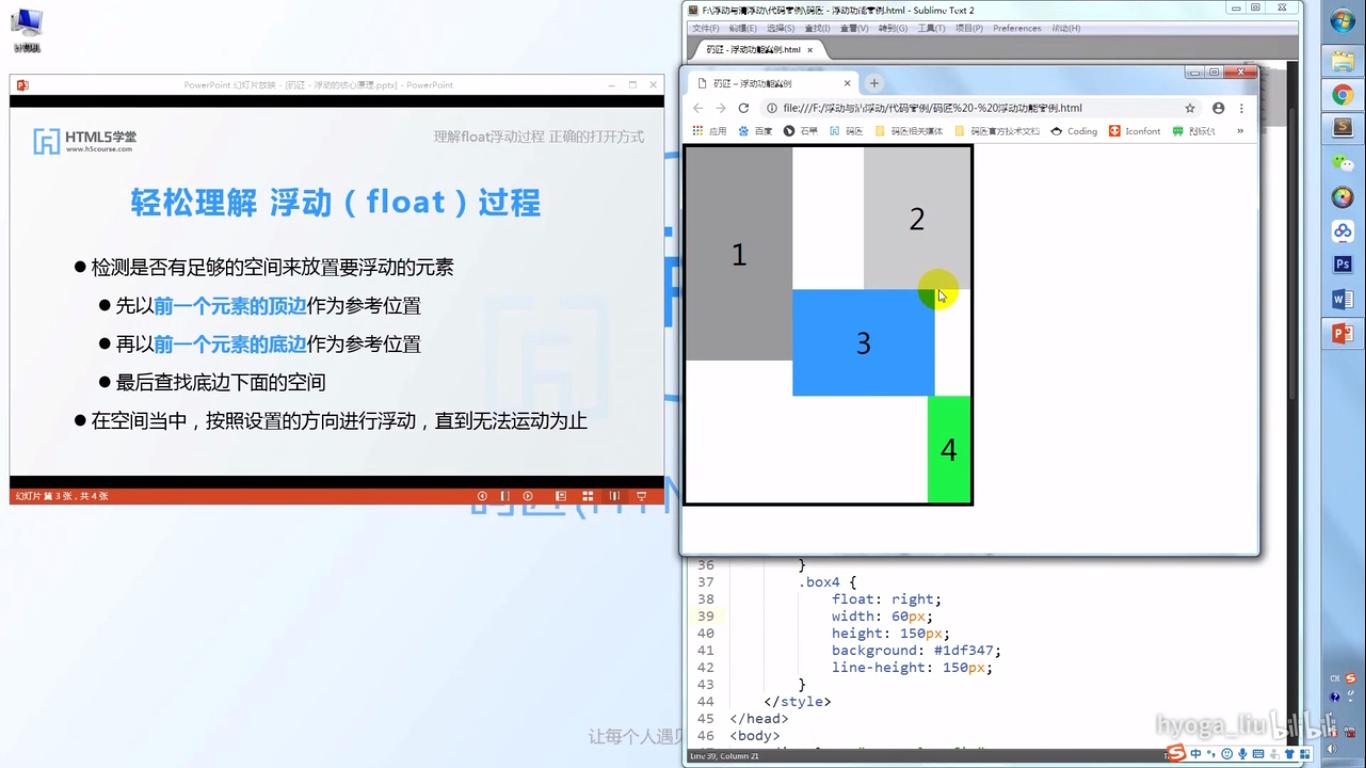
Task: Open the Iconfont bookmark
Action: 1135,131
